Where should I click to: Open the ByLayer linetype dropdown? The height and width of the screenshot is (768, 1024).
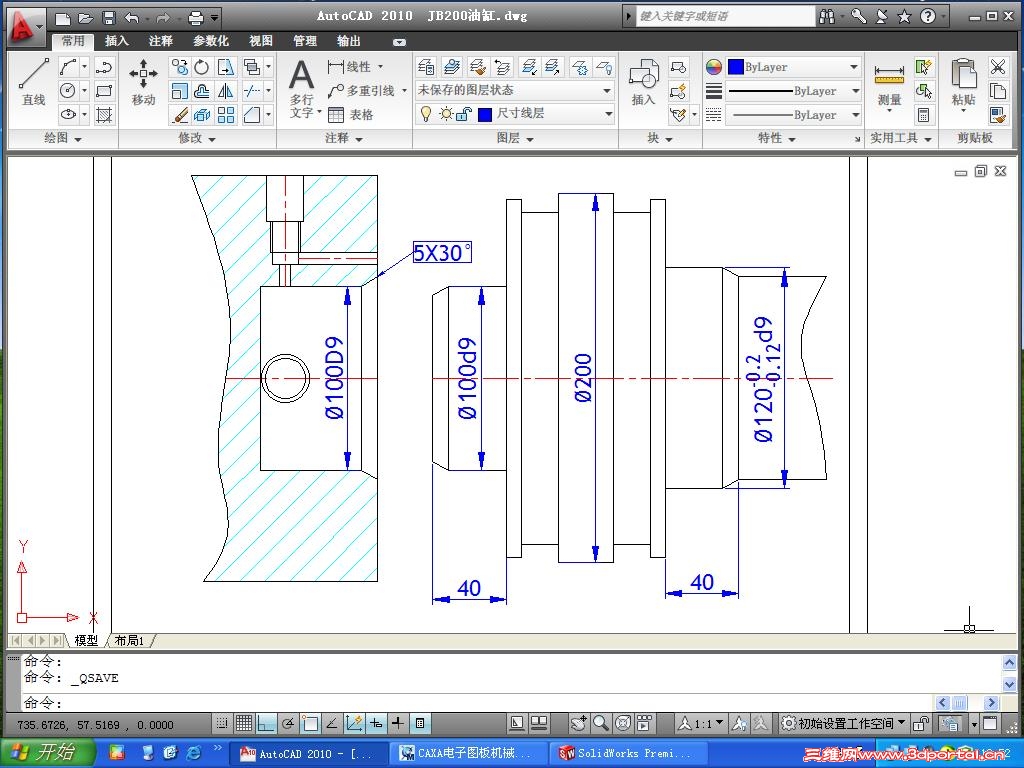855,114
